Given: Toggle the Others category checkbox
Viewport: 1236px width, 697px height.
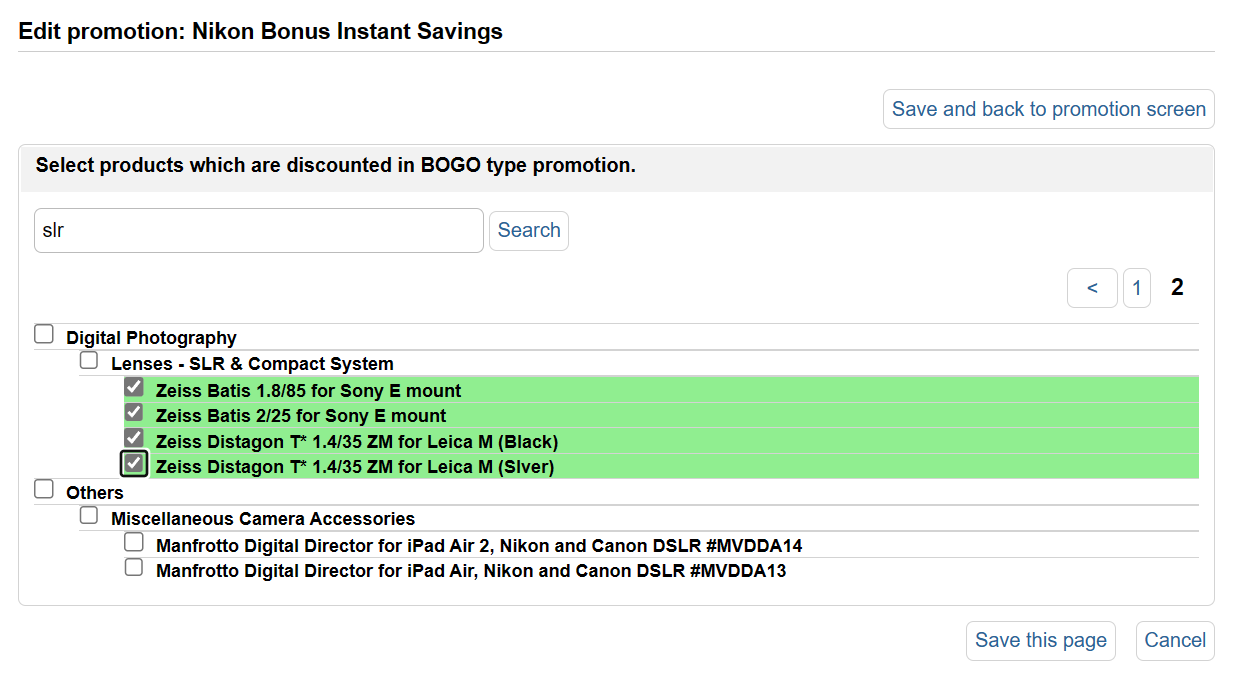Looking at the screenshot, I should (44, 490).
